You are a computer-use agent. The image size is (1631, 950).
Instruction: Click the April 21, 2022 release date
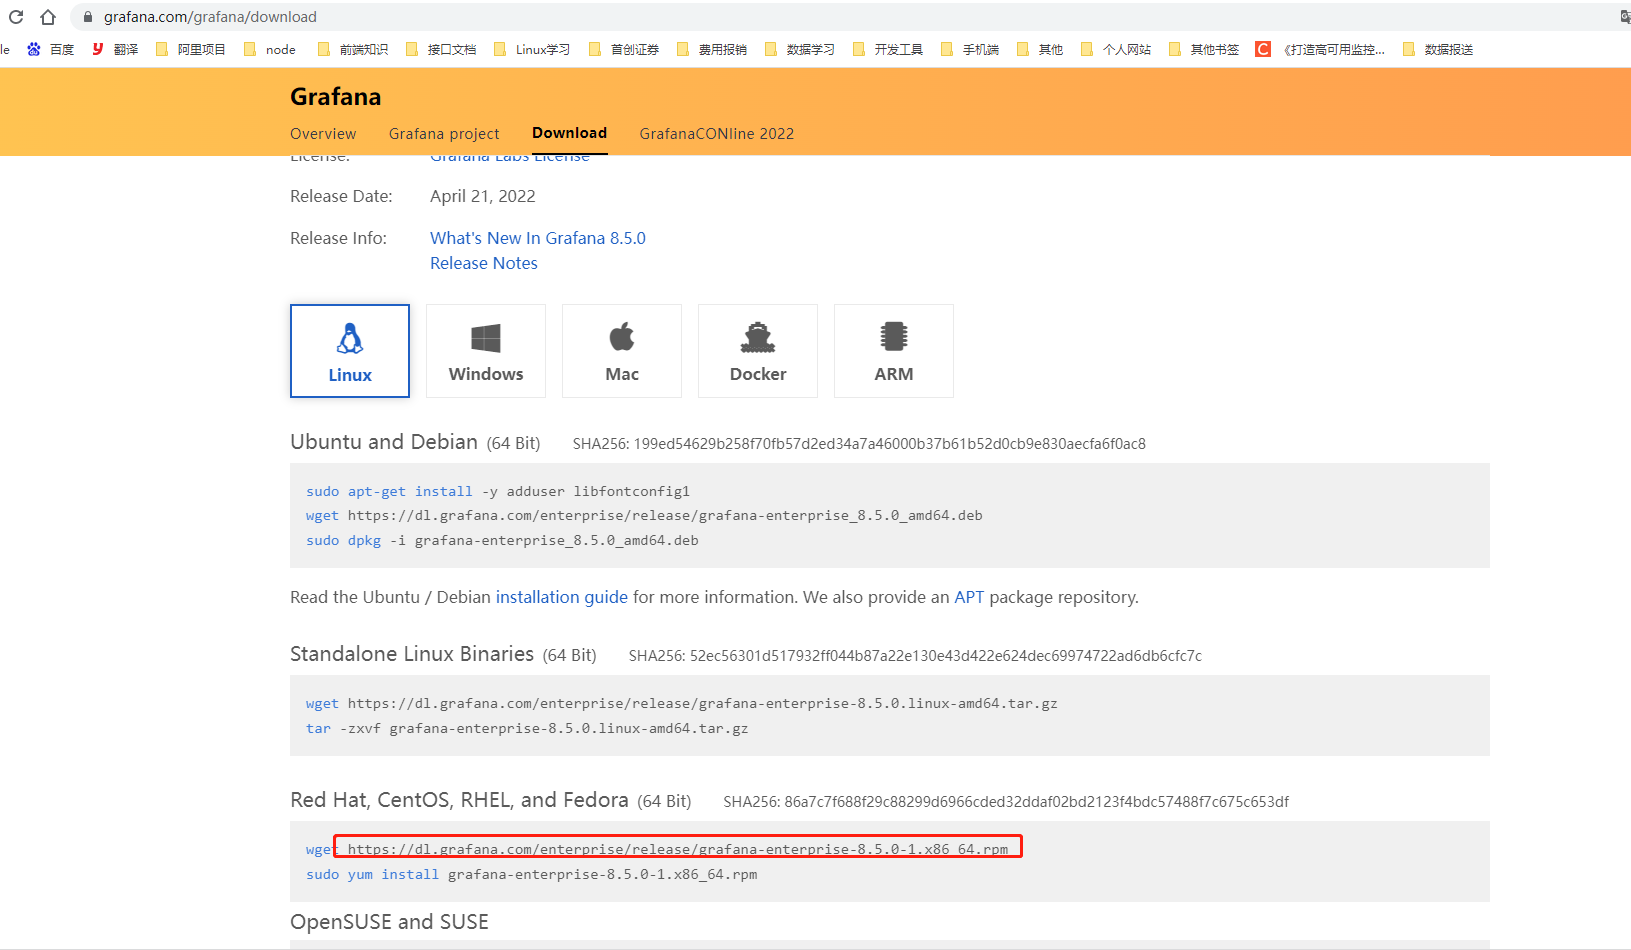(x=483, y=196)
